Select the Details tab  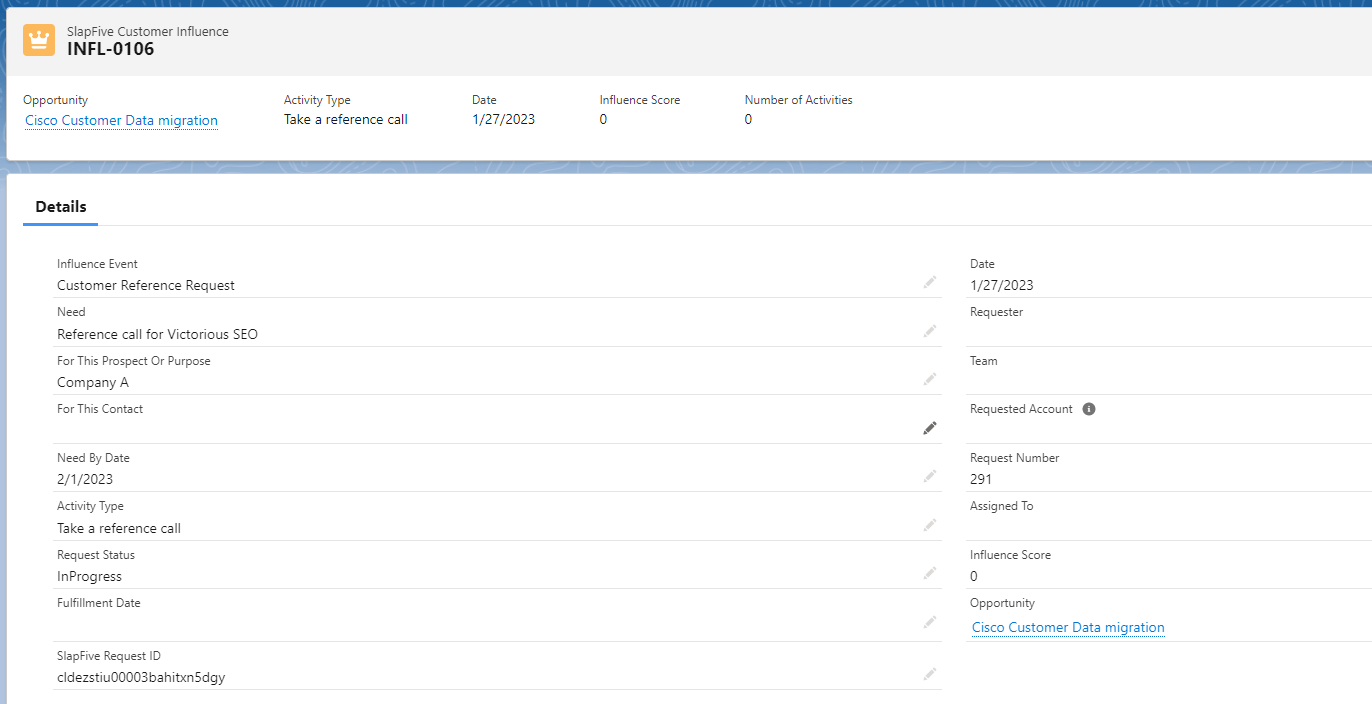pyautogui.click(x=61, y=207)
